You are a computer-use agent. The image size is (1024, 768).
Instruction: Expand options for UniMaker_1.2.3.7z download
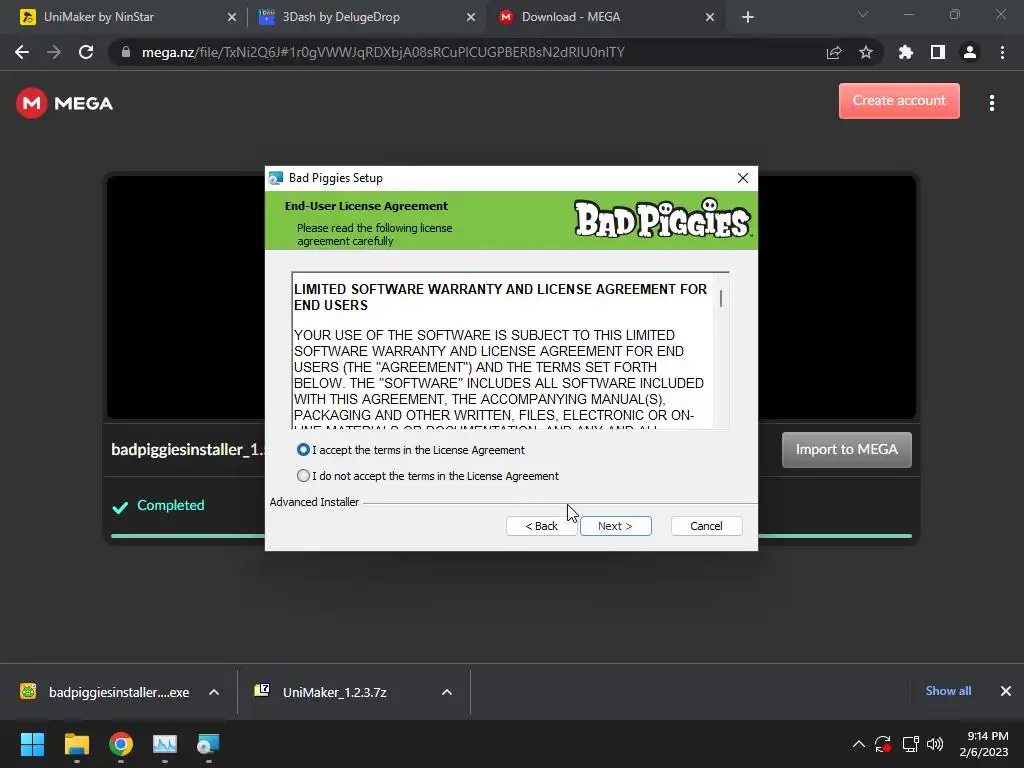(447, 692)
